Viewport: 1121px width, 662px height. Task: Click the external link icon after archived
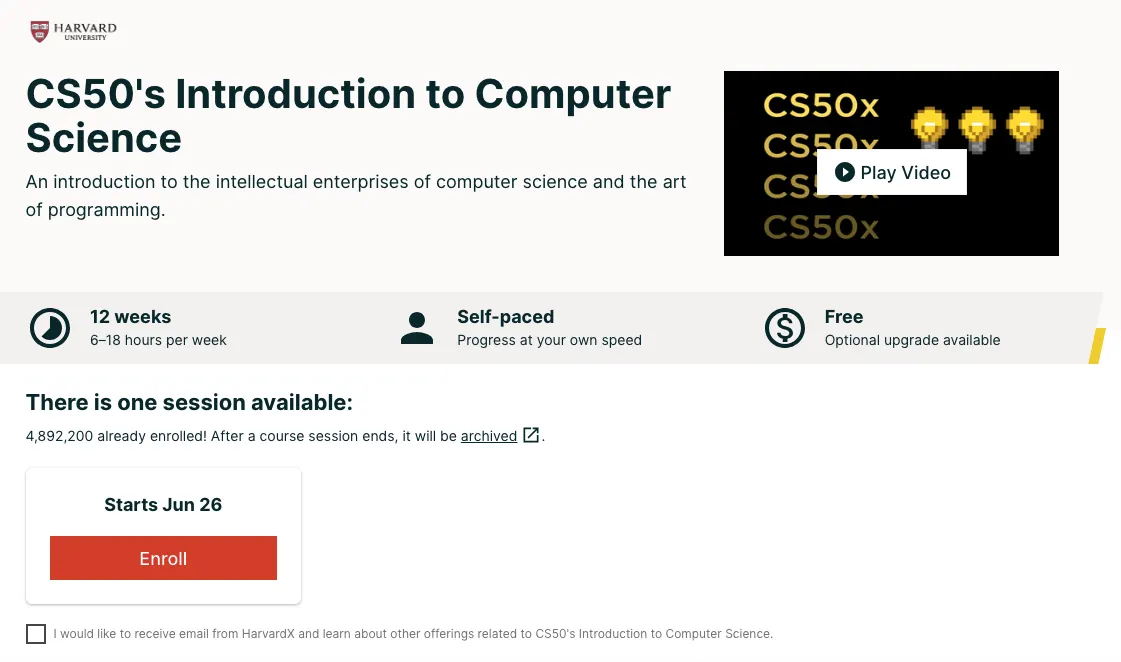point(532,435)
